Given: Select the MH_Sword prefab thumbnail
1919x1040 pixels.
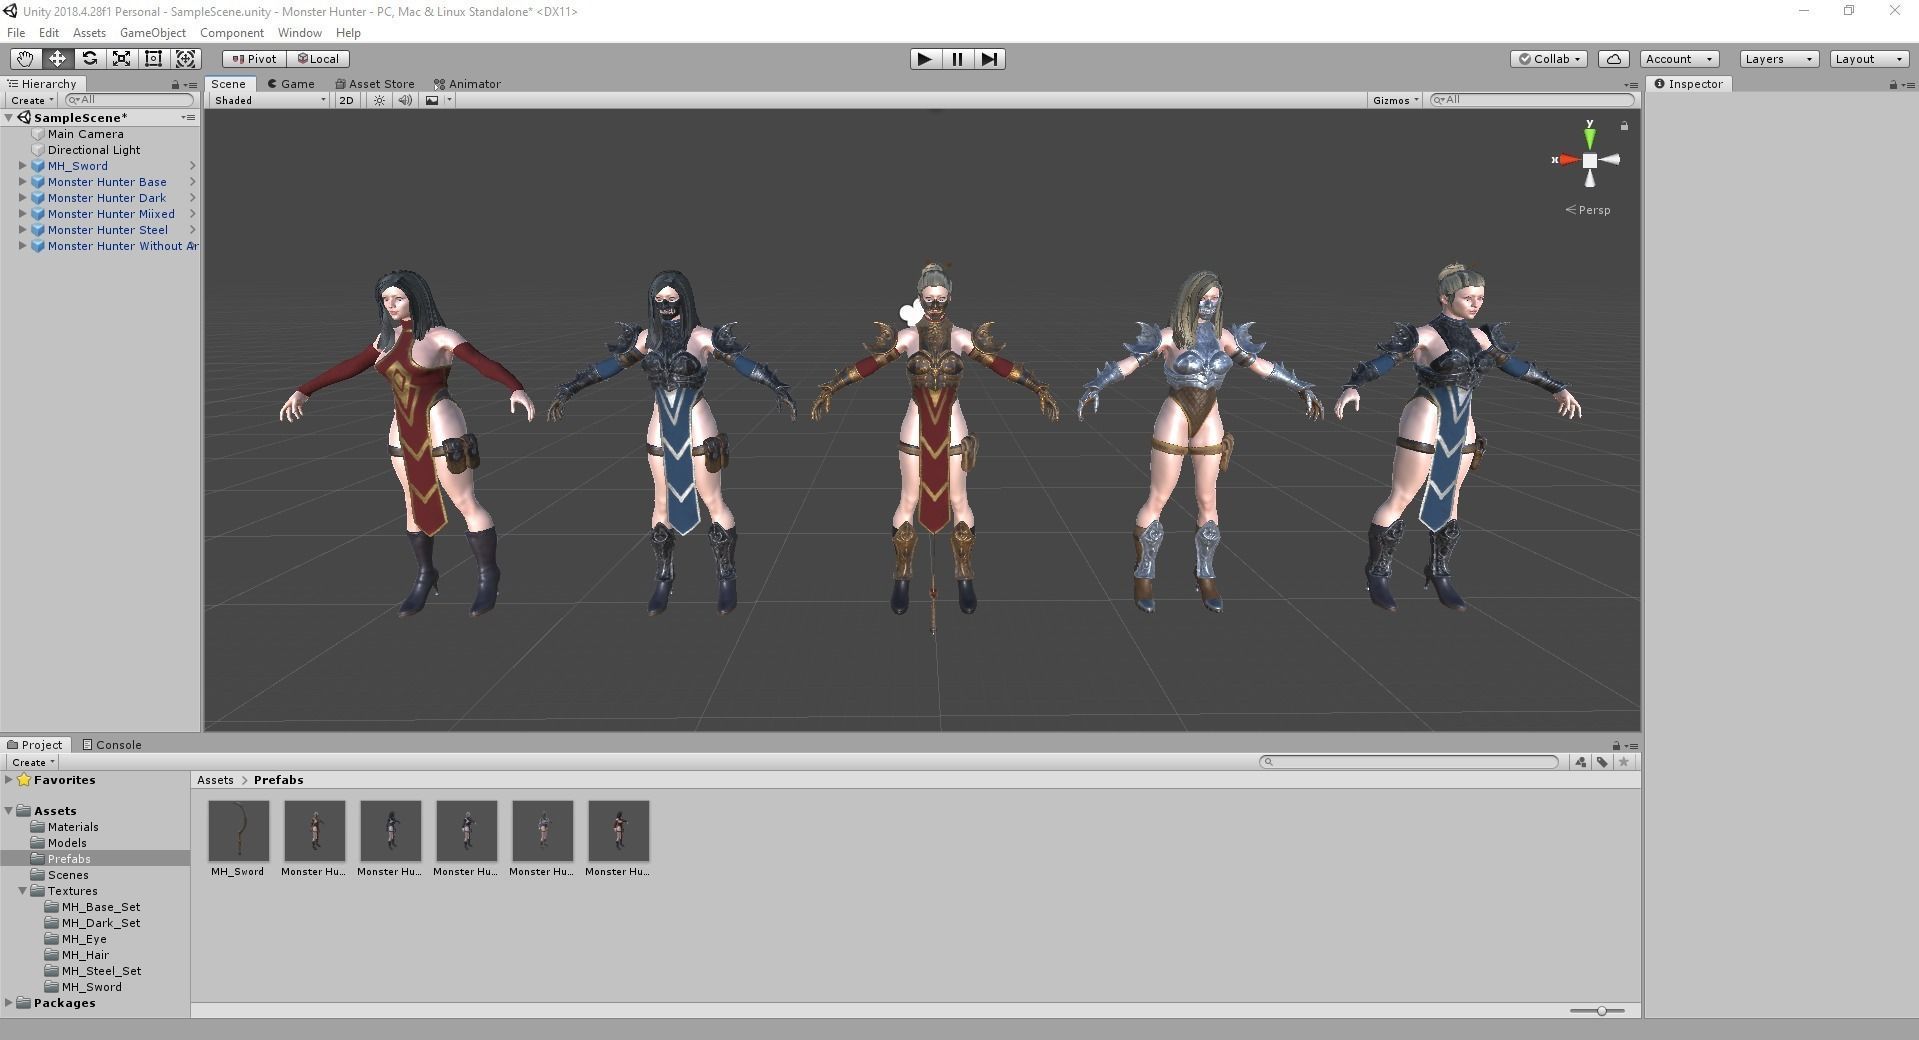Looking at the screenshot, I should pos(238,830).
